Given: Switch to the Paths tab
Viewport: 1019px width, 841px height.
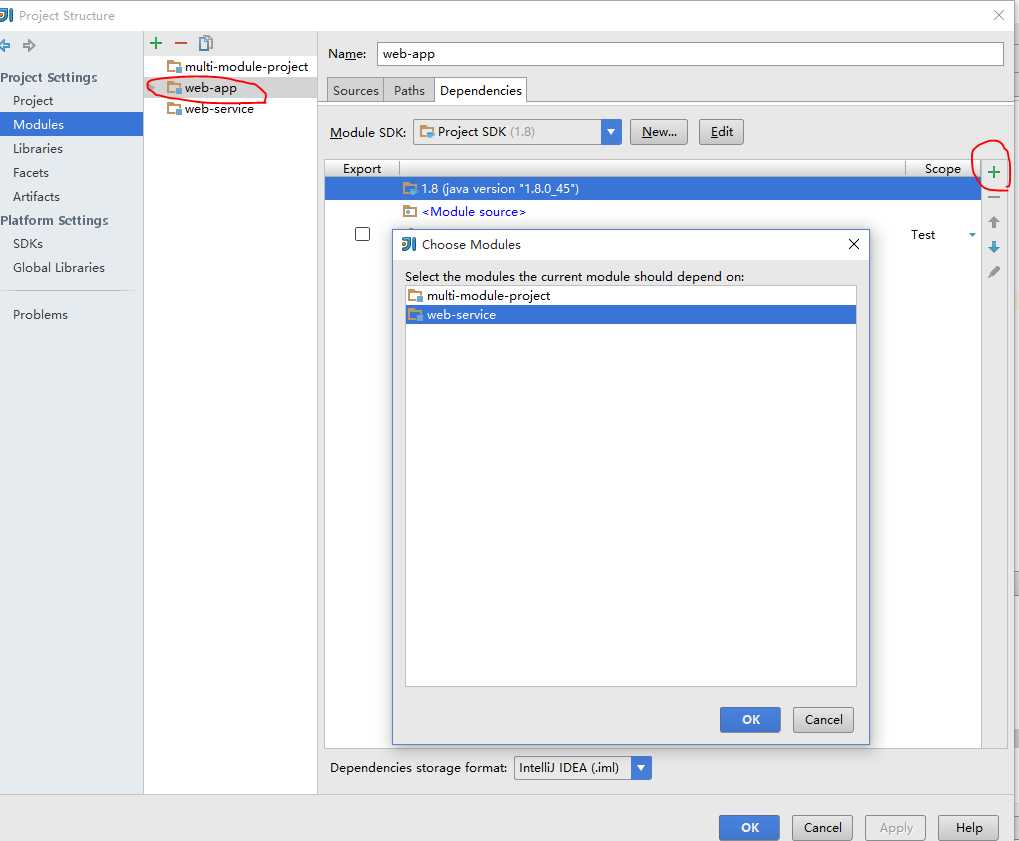Looking at the screenshot, I should 409,90.
